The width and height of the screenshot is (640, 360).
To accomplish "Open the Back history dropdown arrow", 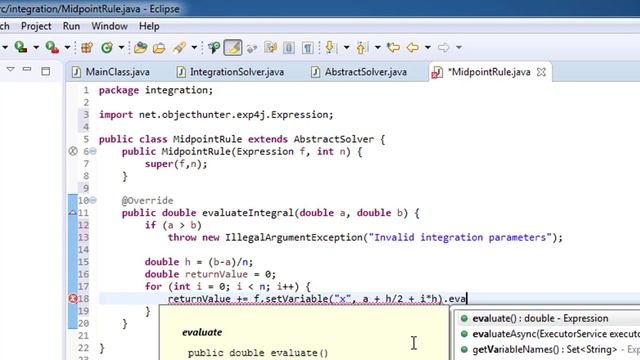I will (428, 48).
